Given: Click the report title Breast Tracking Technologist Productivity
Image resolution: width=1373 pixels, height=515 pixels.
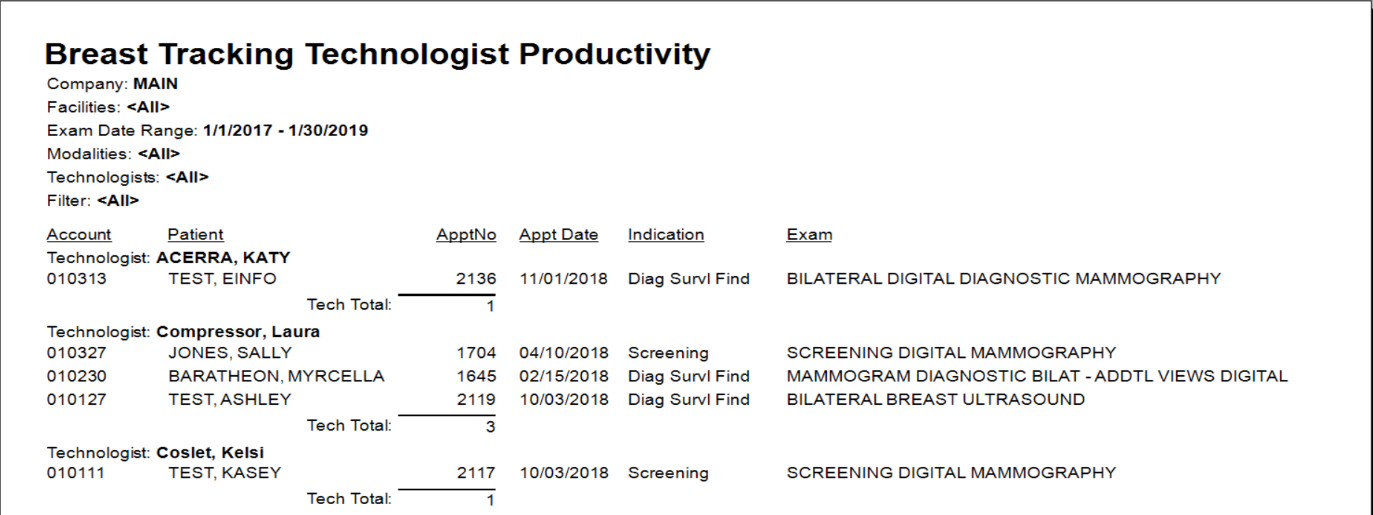Looking at the screenshot, I should tap(378, 54).
